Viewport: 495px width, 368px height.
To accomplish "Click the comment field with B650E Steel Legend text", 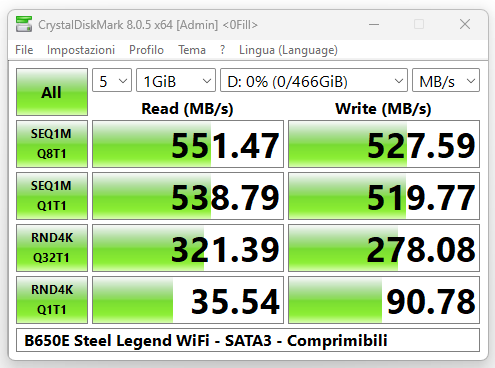I will coord(248,340).
